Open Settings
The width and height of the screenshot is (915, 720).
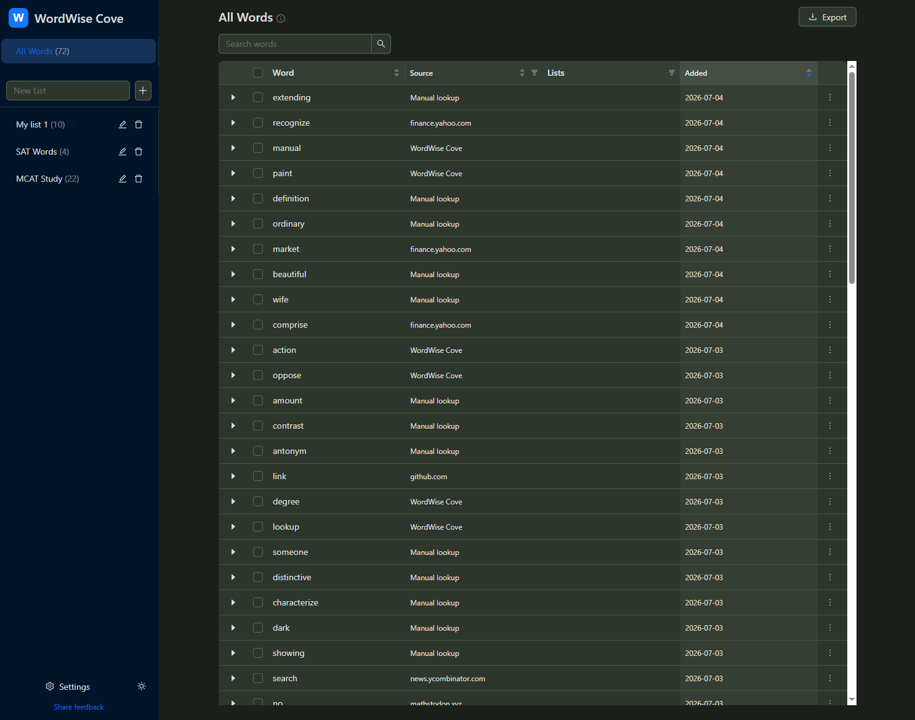(x=68, y=687)
